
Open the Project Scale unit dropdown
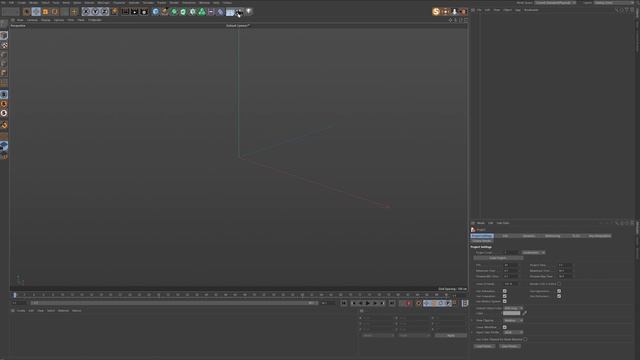pyautogui.click(x=533, y=253)
